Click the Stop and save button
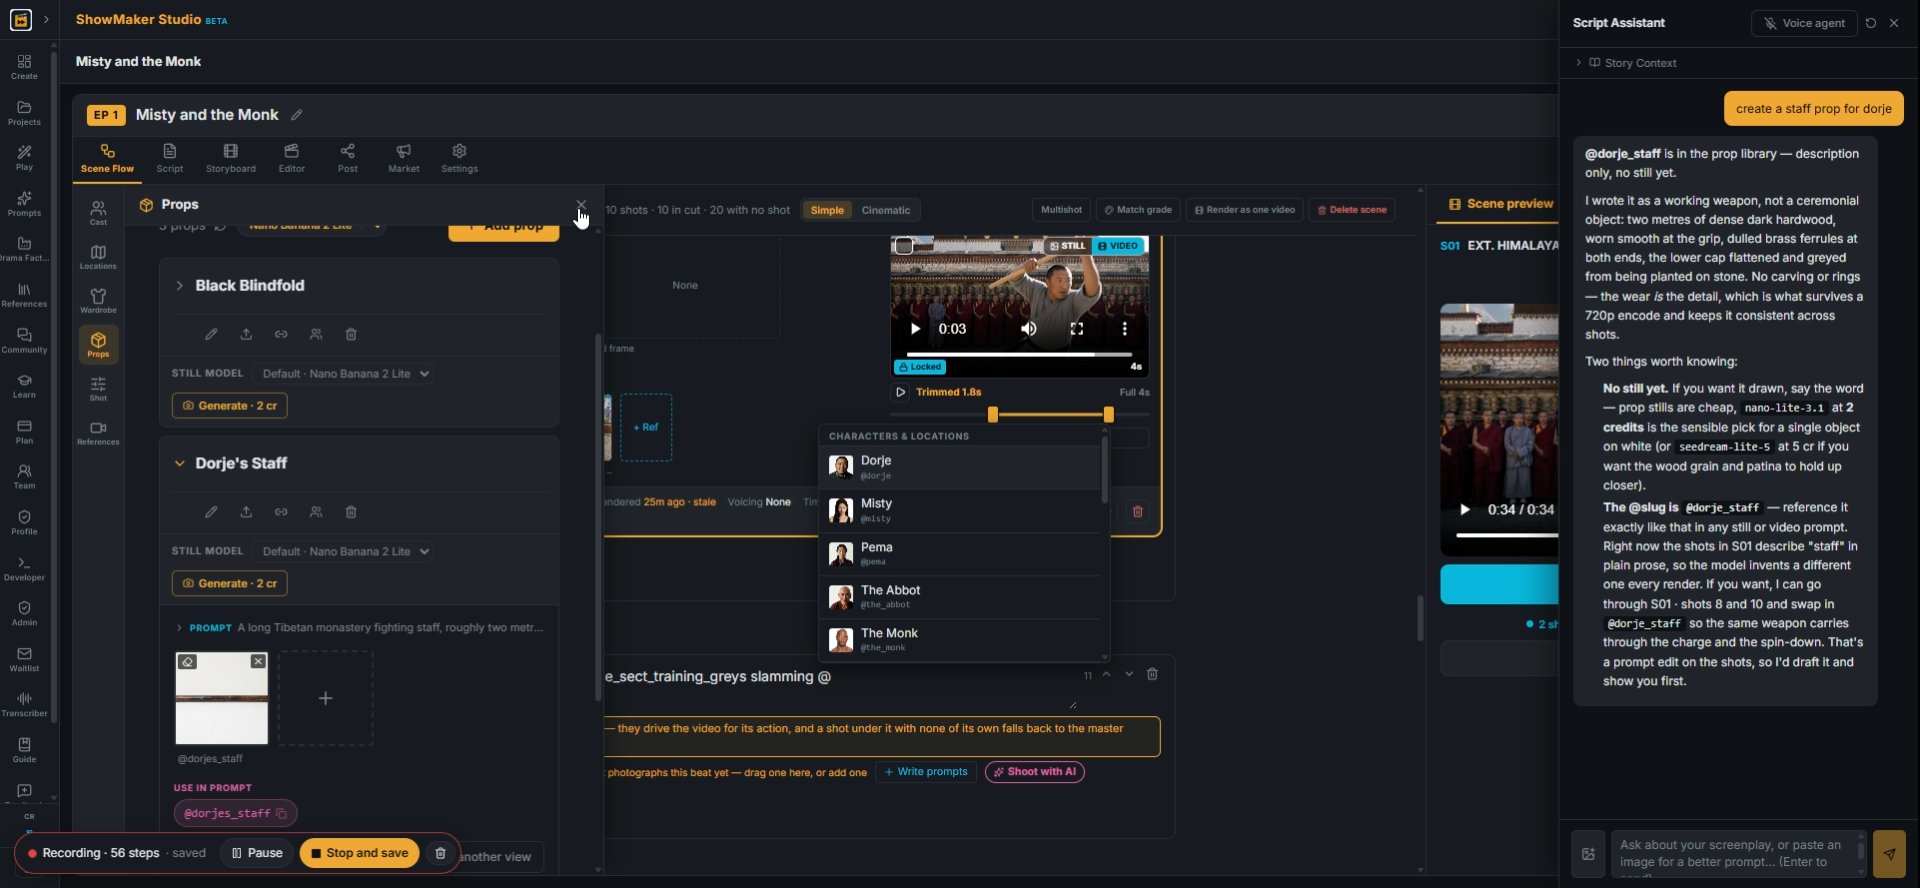Viewport: 1920px width, 888px height. click(360, 853)
